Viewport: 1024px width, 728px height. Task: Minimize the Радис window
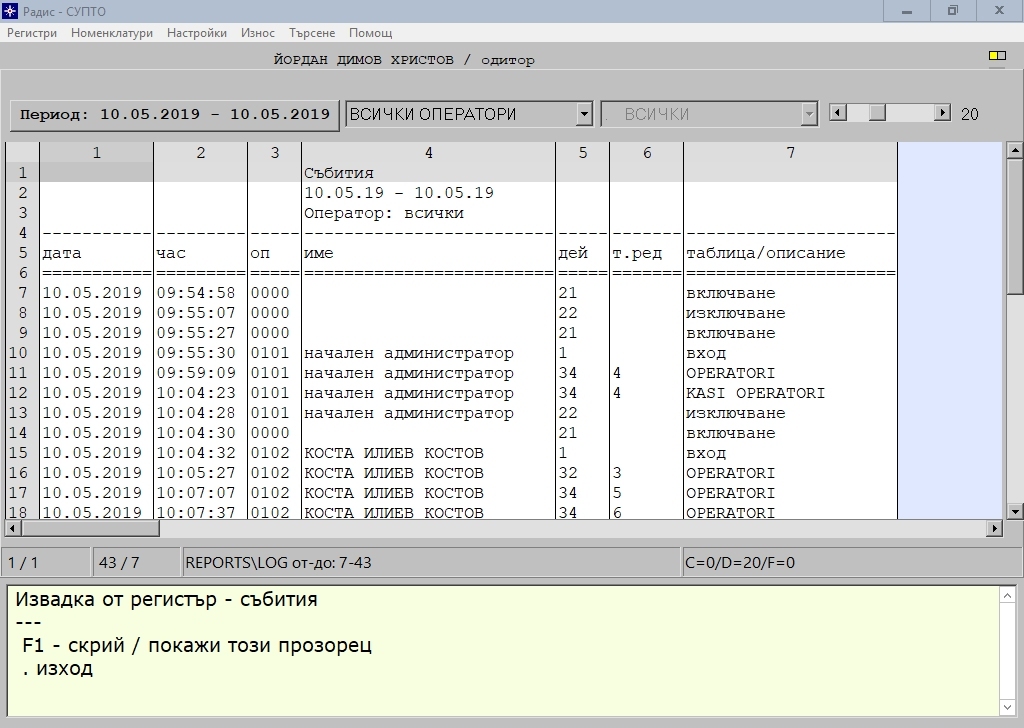tap(906, 10)
